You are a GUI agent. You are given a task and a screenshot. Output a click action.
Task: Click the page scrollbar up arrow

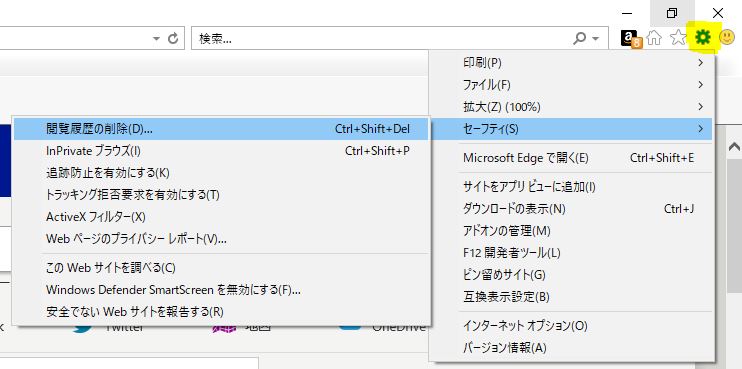734,147
